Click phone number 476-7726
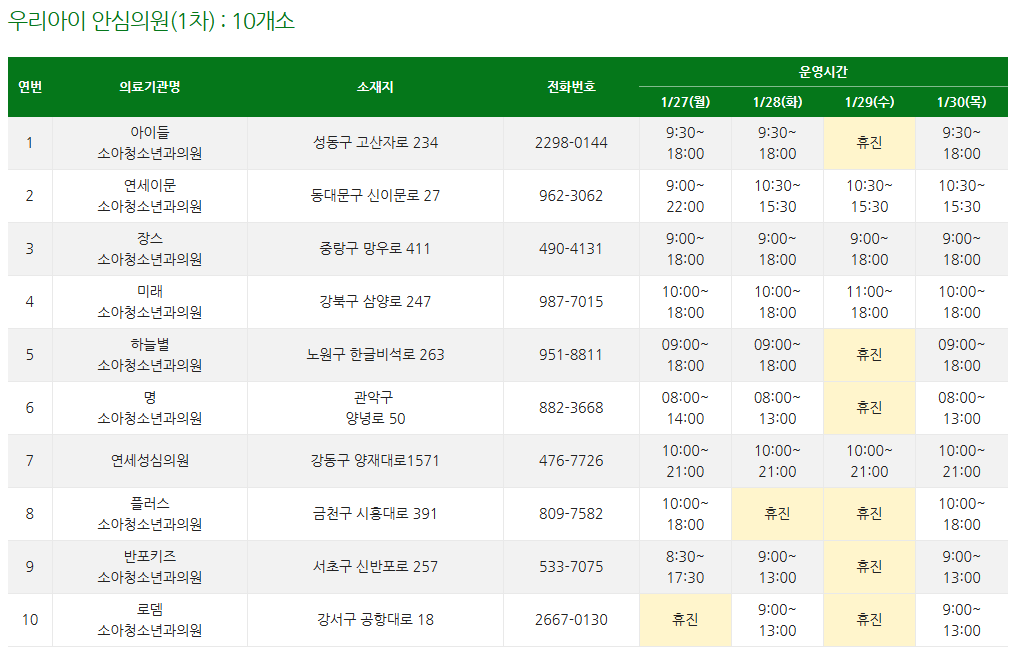Viewport: 1016px width, 652px height. [x=571, y=461]
